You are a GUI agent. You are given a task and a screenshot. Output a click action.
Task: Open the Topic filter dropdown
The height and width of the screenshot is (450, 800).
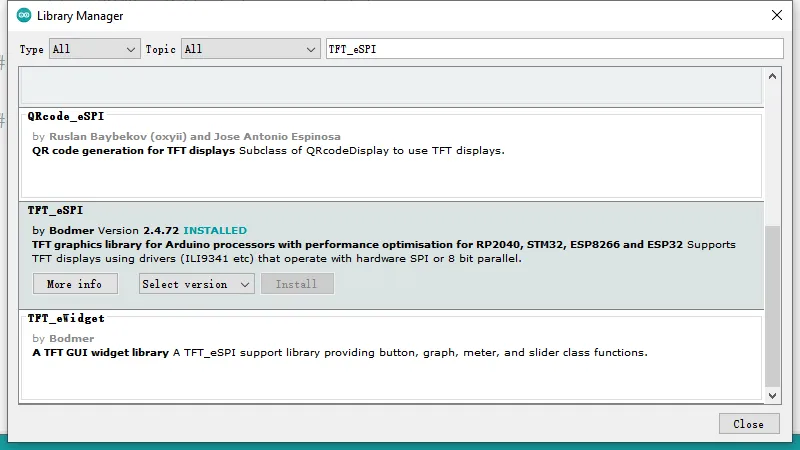point(251,49)
